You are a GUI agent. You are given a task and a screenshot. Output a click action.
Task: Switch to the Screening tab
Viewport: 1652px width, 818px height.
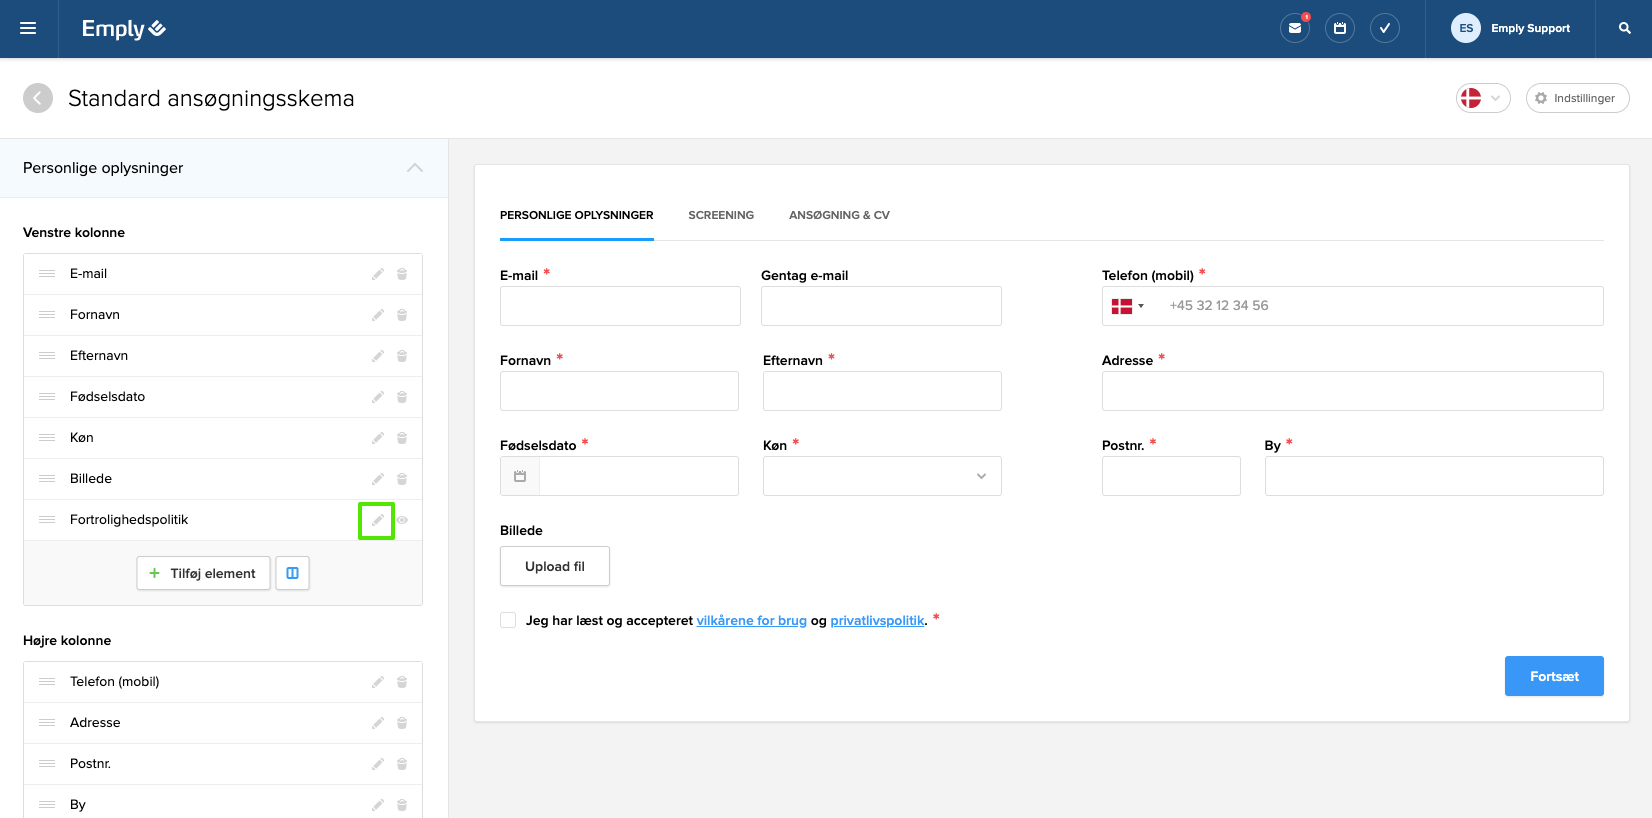point(721,215)
